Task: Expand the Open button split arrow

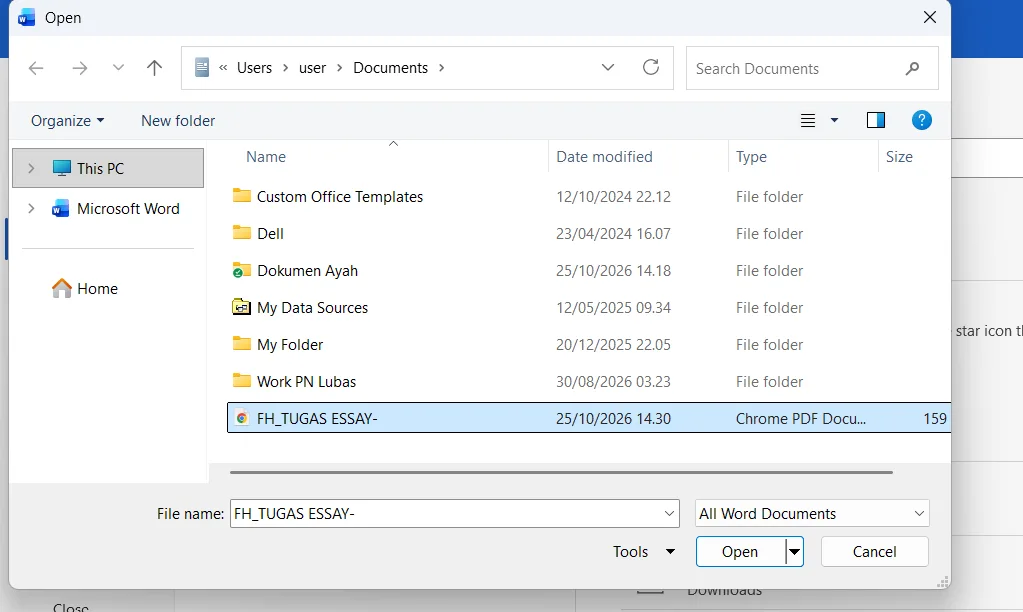Action: point(794,552)
